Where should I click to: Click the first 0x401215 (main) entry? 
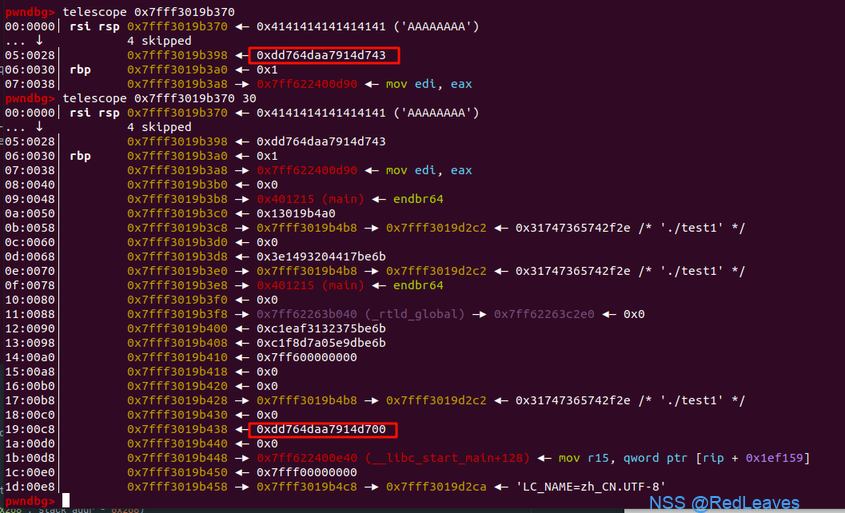pos(310,199)
